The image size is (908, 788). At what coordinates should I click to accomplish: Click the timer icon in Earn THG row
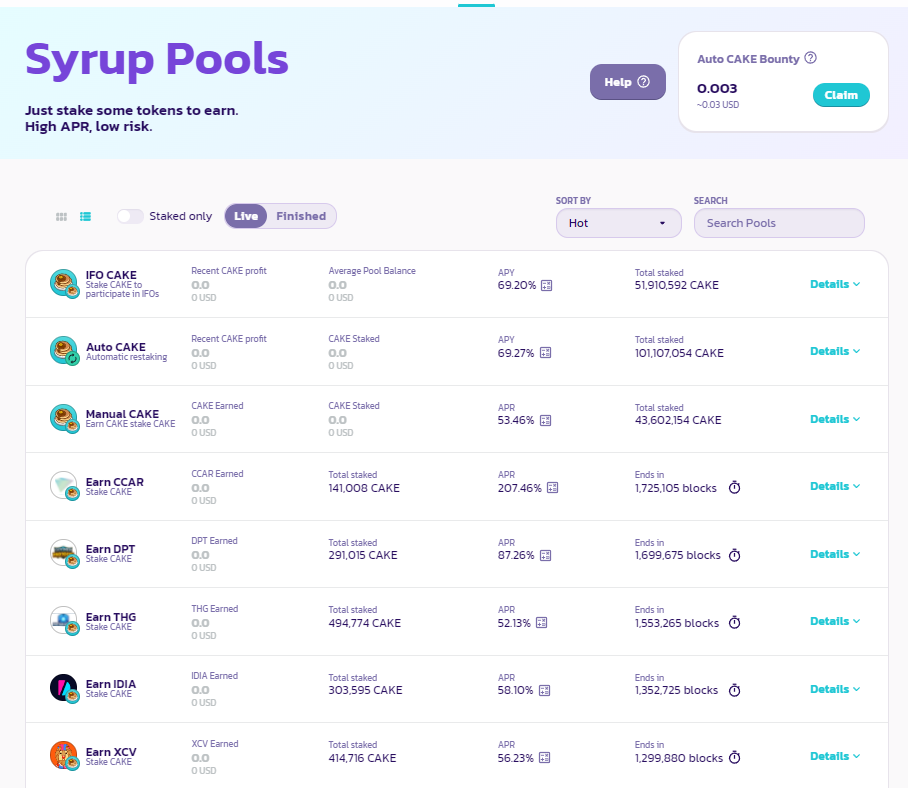coord(734,622)
